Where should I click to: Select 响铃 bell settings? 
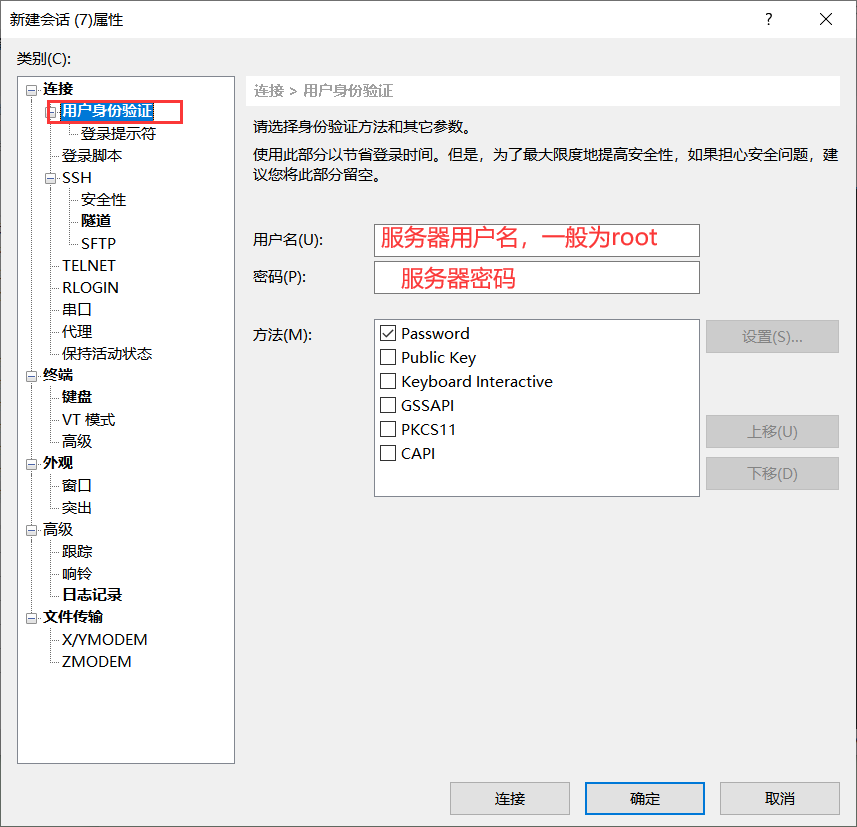77,573
